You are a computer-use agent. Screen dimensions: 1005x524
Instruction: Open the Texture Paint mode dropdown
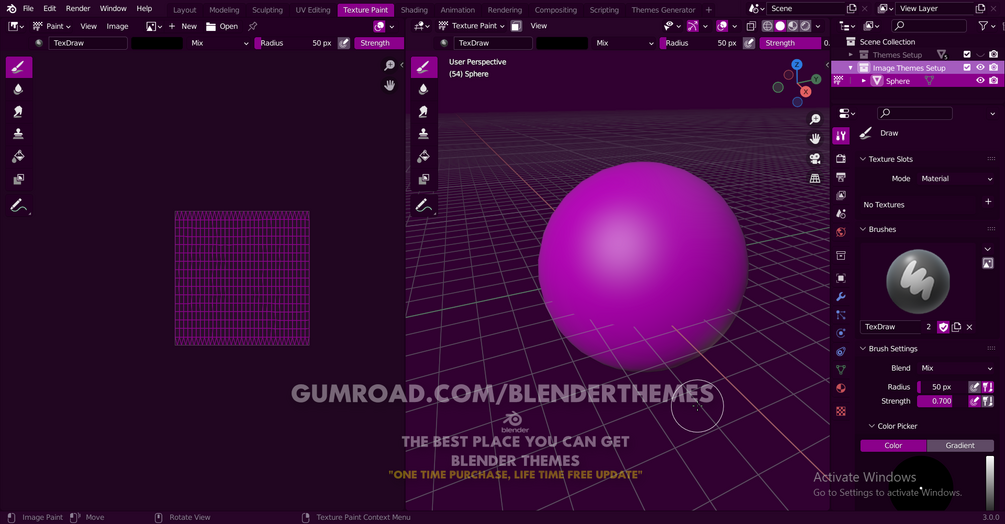tap(472, 26)
